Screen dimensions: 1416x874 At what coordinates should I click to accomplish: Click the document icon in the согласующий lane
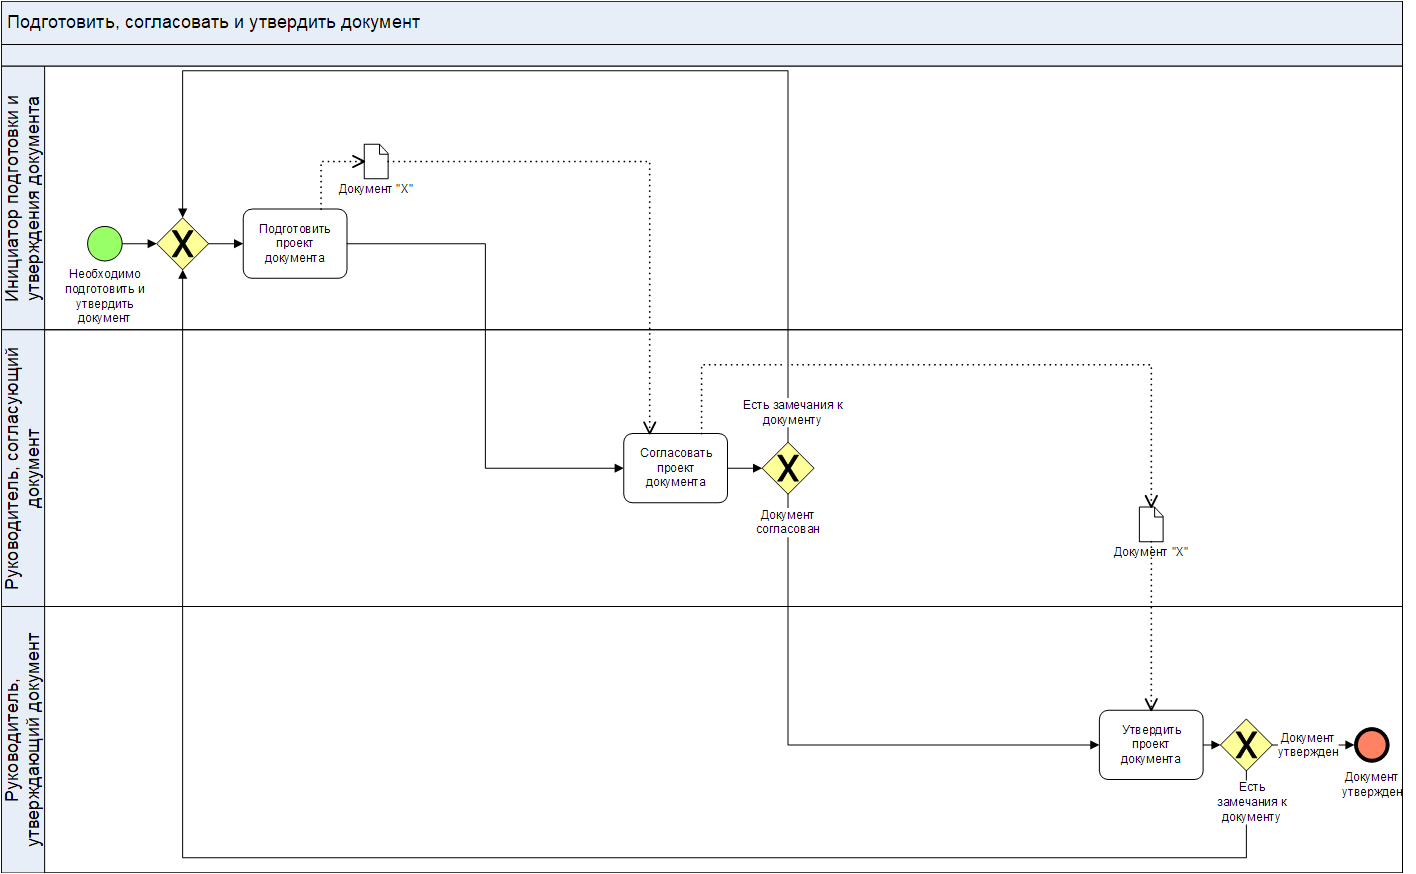(x=1151, y=524)
